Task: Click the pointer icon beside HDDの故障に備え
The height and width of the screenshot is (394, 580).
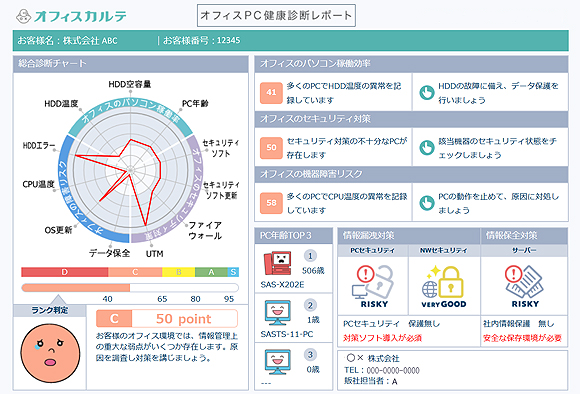Action: [x=426, y=92]
